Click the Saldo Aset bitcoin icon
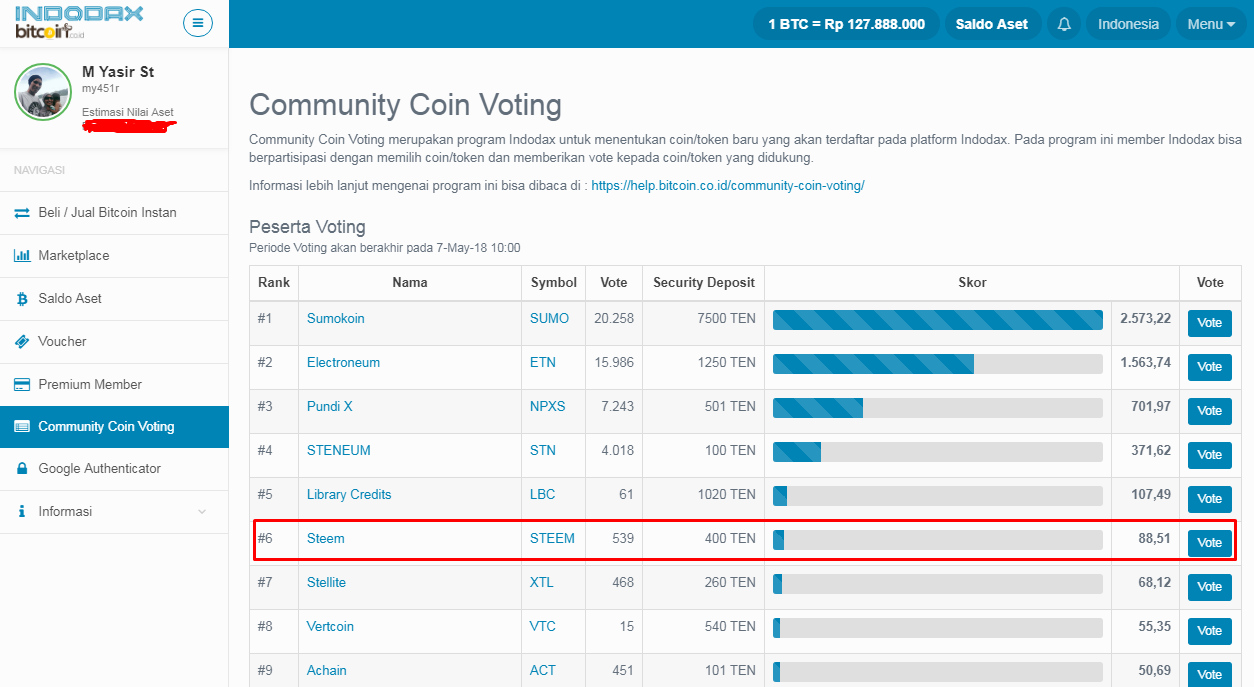 tap(22, 299)
